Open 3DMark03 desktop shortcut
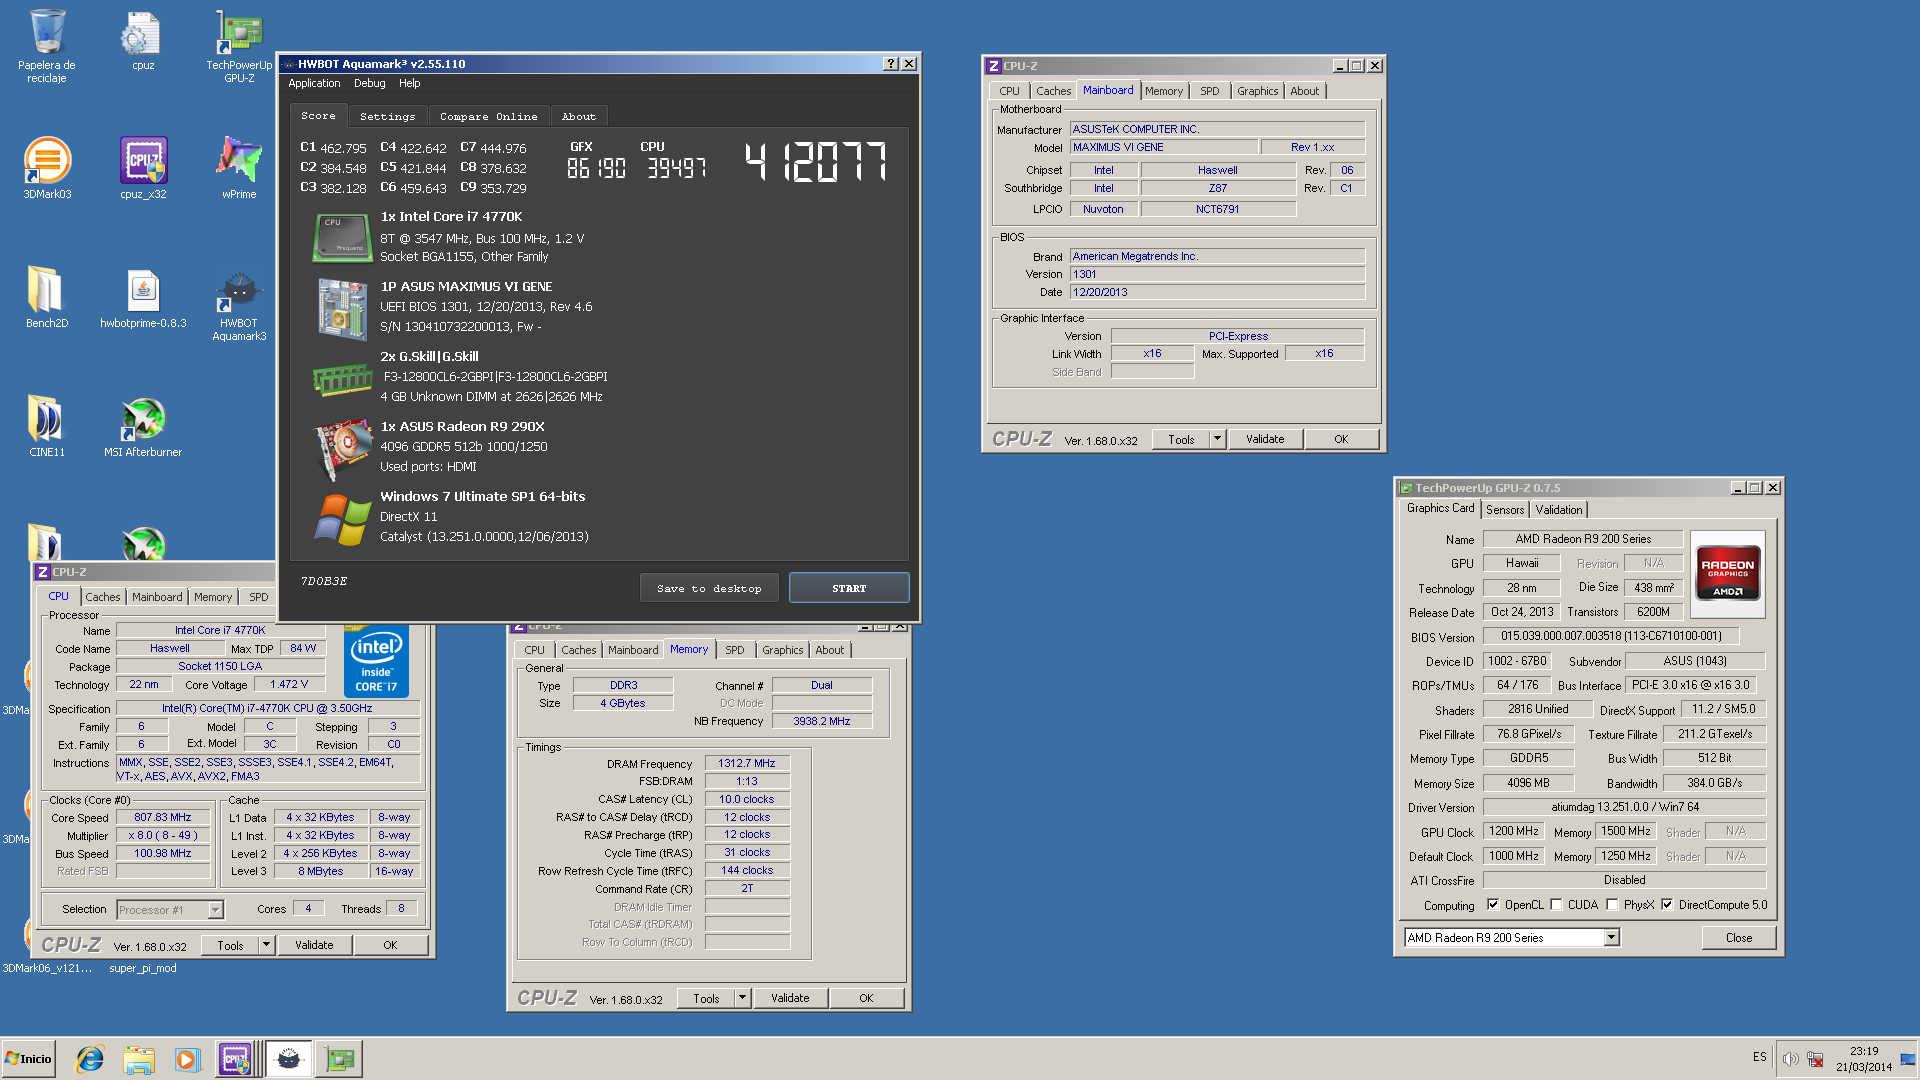Image resolution: width=1920 pixels, height=1080 pixels. [x=47, y=167]
